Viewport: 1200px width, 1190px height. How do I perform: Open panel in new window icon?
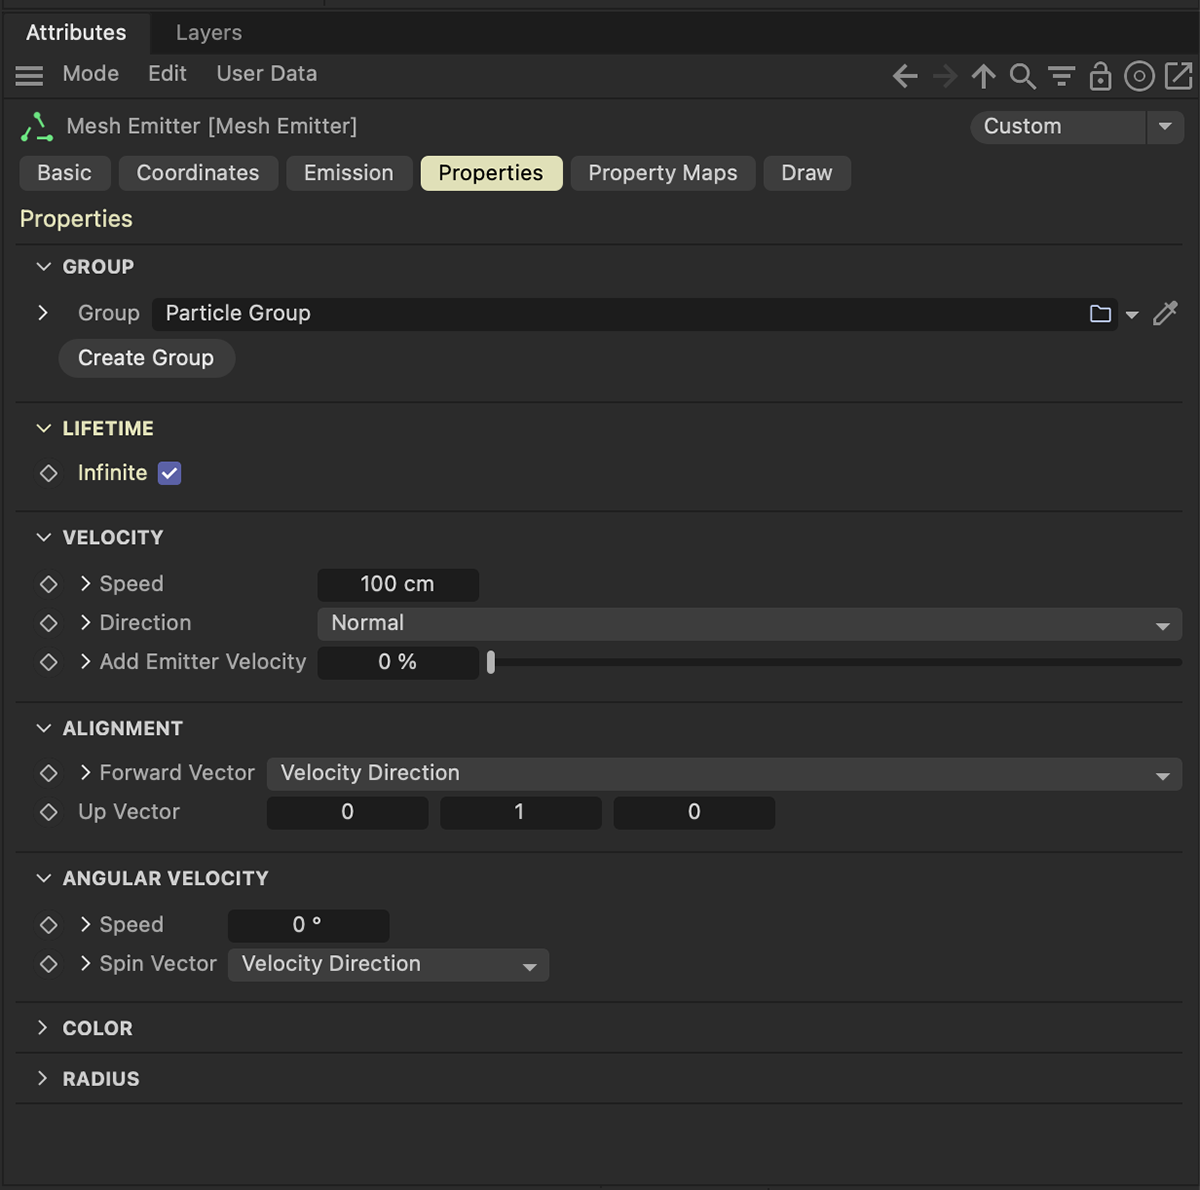pyautogui.click(x=1179, y=76)
